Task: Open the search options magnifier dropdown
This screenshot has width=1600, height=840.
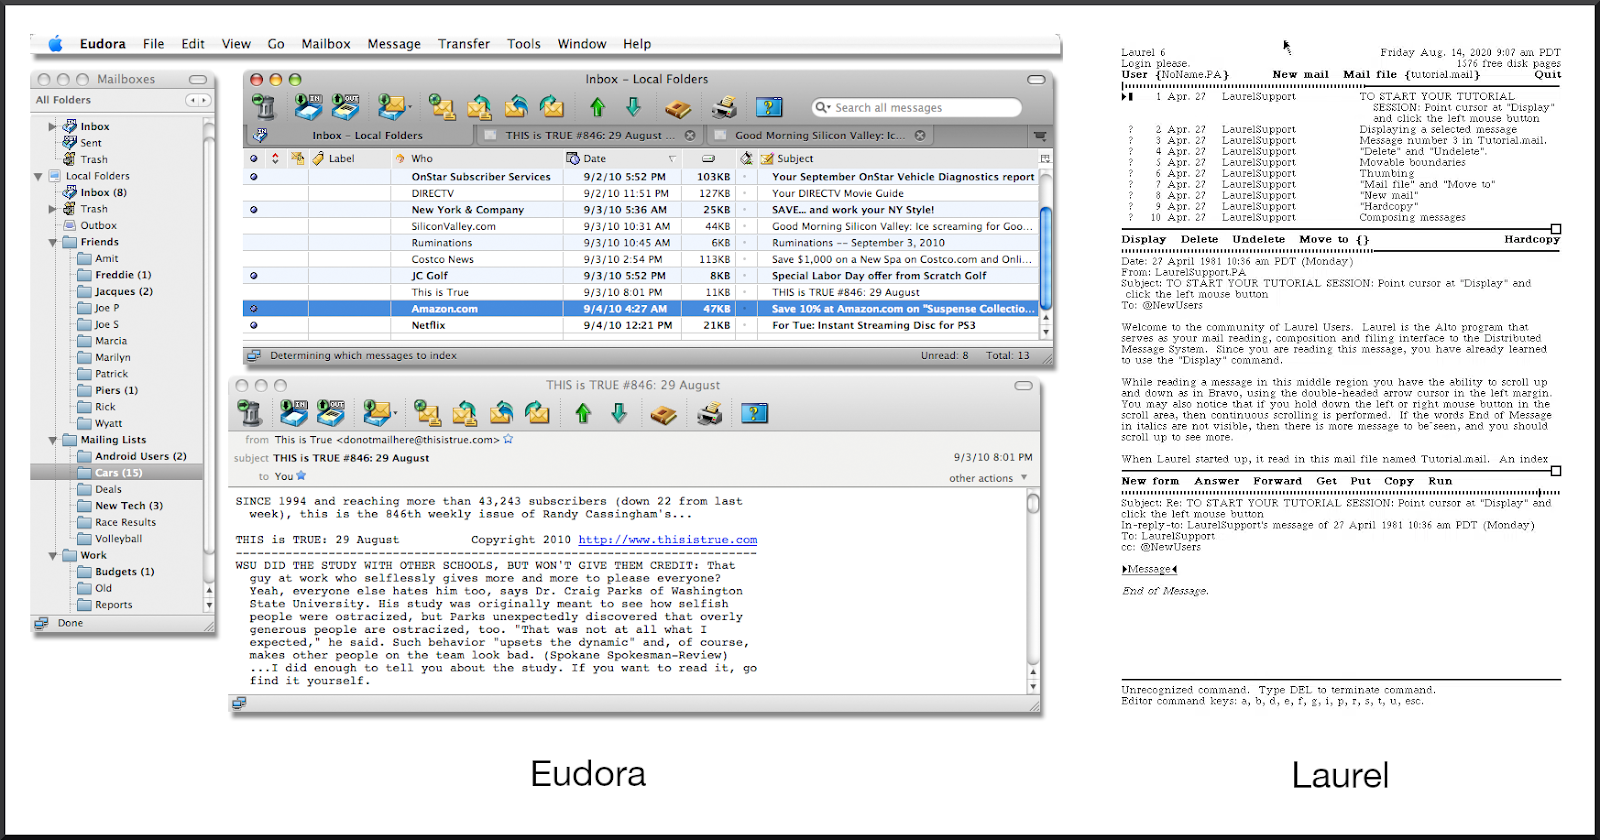Action: [x=823, y=107]
